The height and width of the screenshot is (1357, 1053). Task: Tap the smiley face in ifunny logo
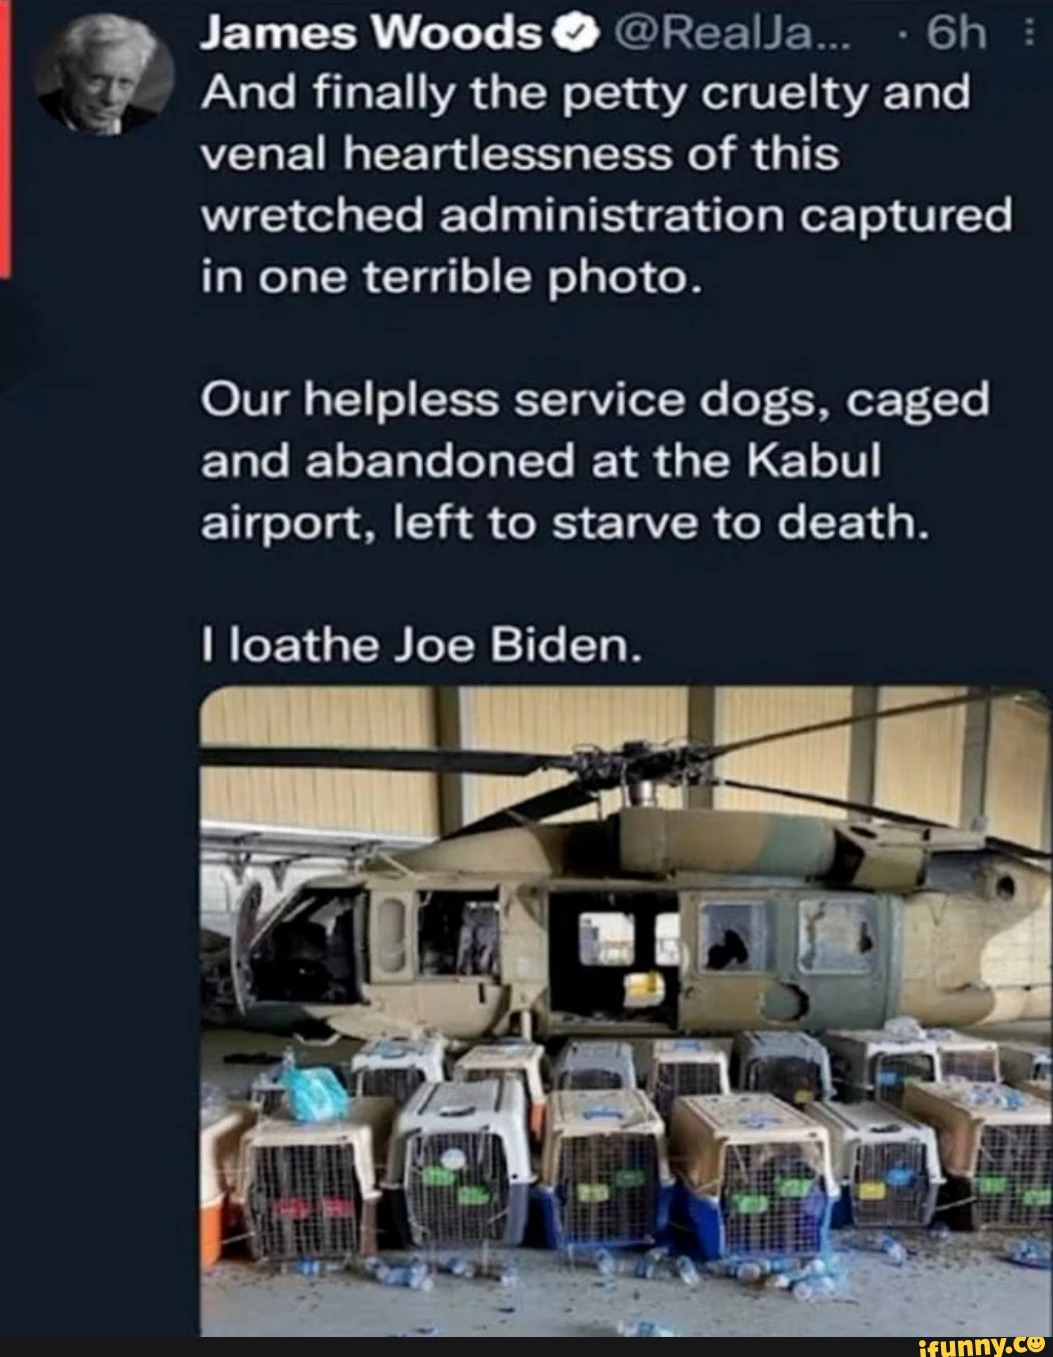point(1034,1344)
